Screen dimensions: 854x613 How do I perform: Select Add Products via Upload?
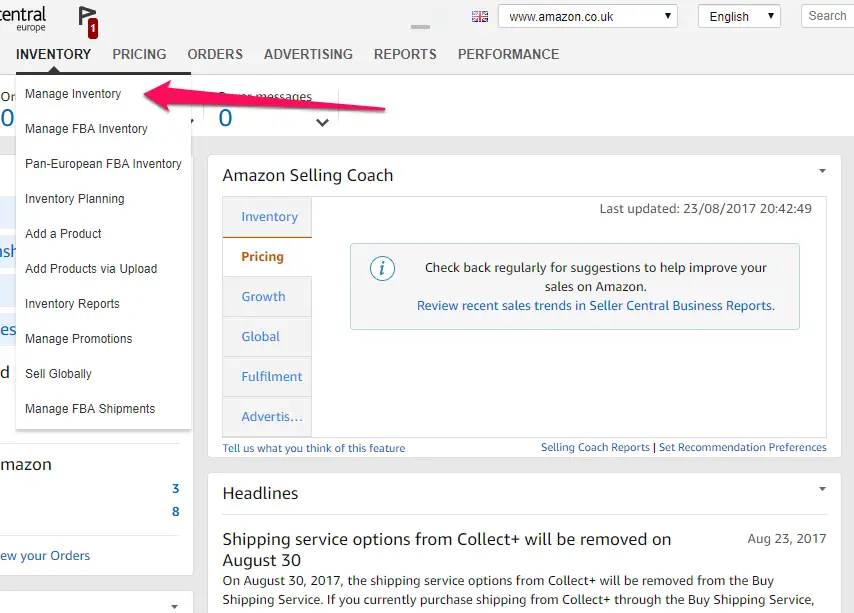pyautogui.click(x=91, y=268)
